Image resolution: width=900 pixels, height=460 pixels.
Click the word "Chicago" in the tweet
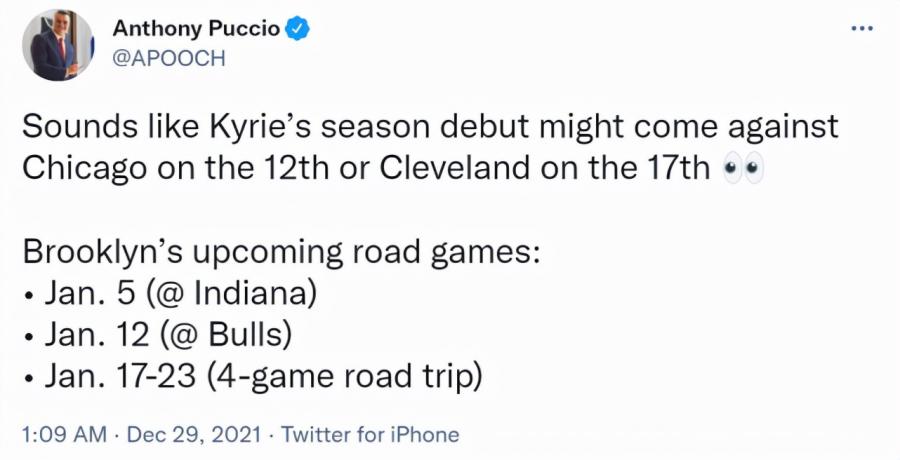pos(84,169)
